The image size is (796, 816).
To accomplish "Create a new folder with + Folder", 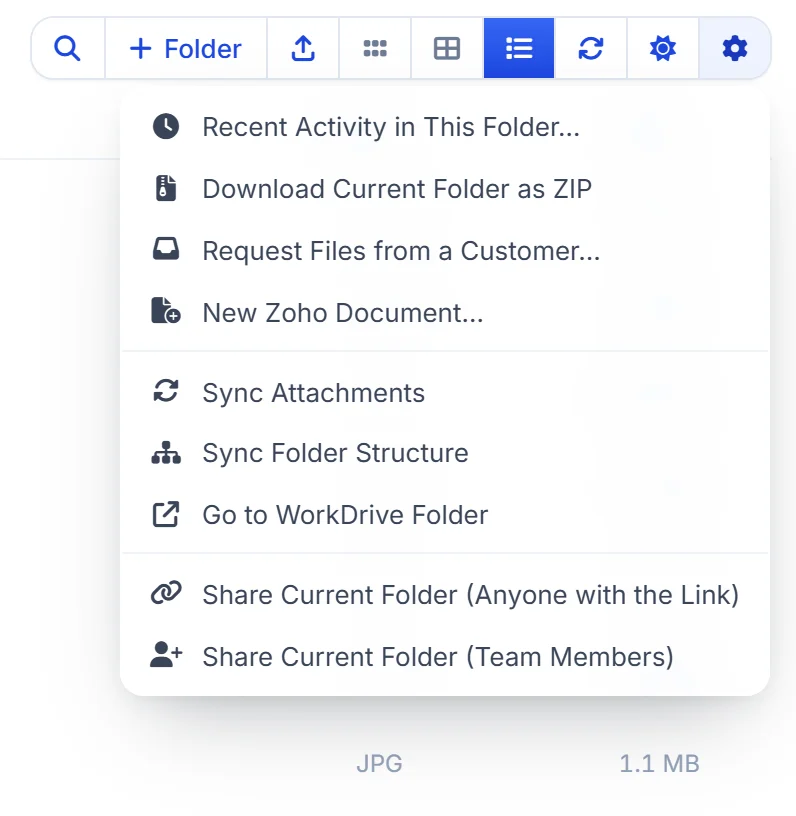I will [x=186, y=48].
